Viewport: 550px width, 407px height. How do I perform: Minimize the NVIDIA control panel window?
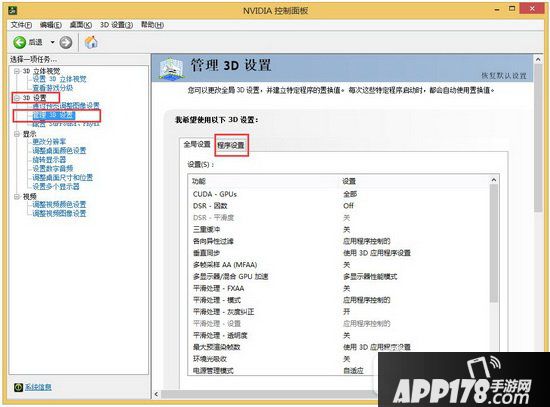tap(497, 9)
